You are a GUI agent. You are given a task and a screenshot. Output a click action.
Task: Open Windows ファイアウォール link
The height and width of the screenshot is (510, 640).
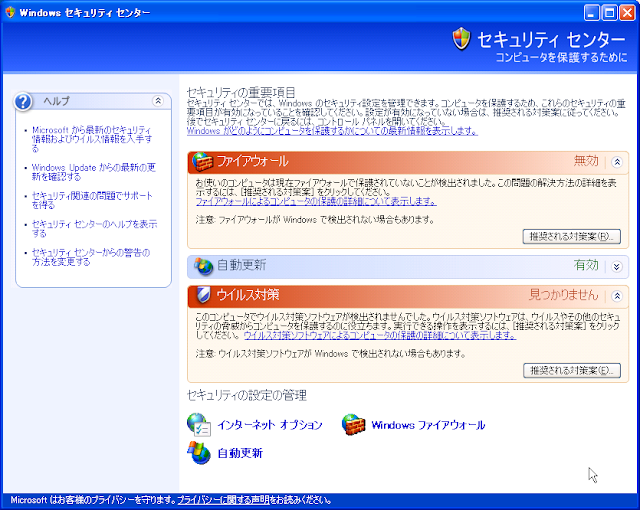click(428, 425)
